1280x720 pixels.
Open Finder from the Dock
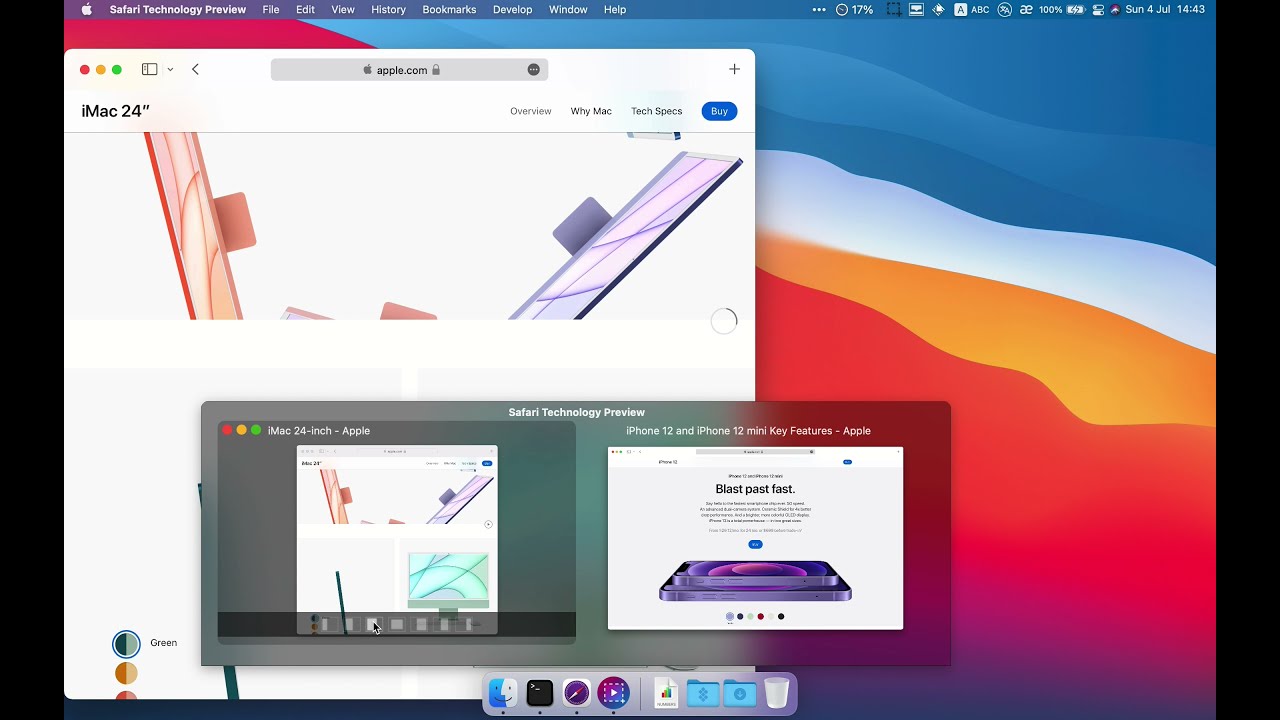pos(503,693)
